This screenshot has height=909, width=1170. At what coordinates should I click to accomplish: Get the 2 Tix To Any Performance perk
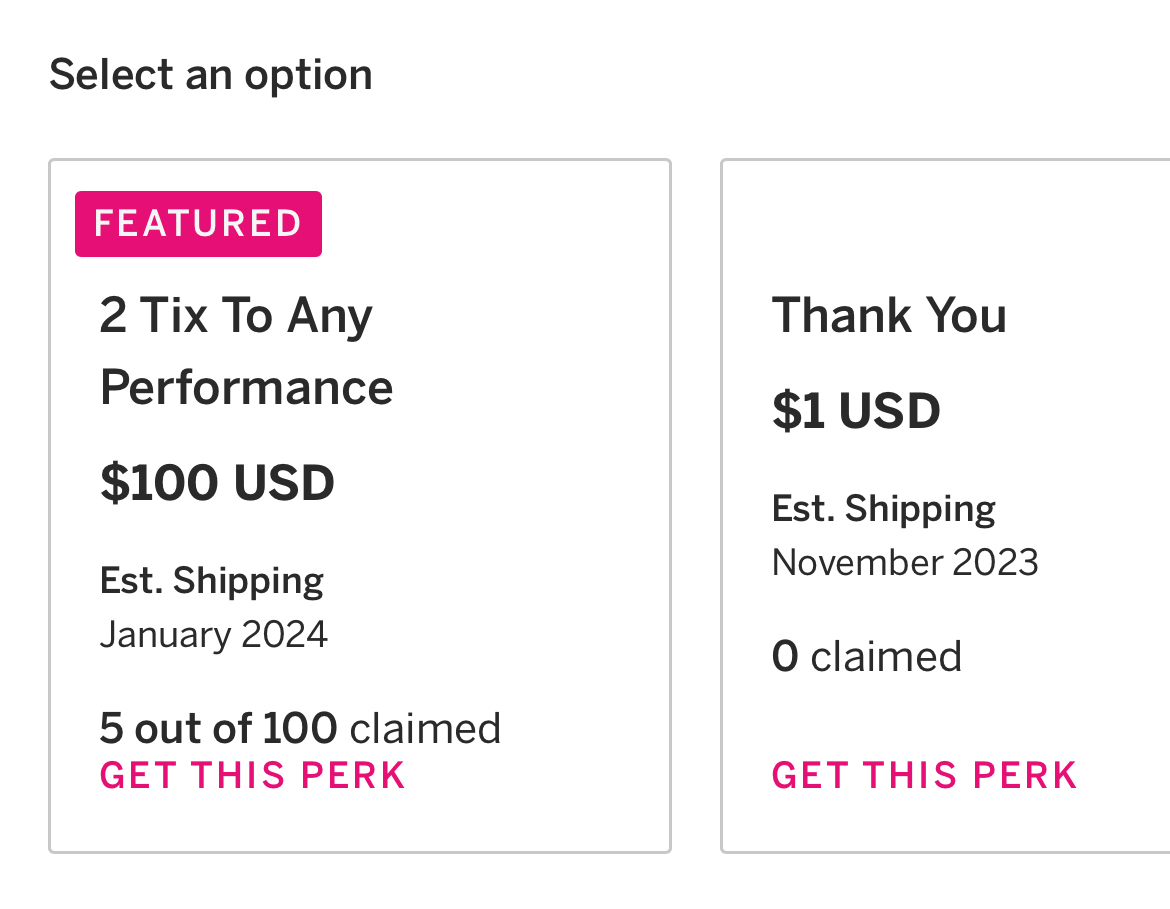(x=252, y=776)
